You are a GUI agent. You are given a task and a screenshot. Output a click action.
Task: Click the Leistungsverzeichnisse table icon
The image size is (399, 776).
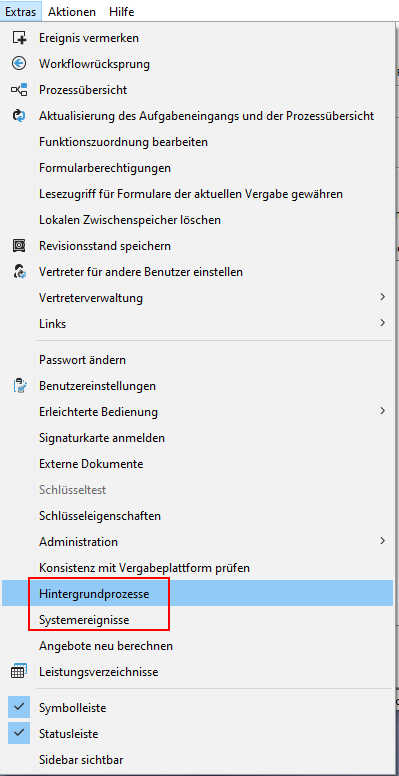tap(19, 672)
